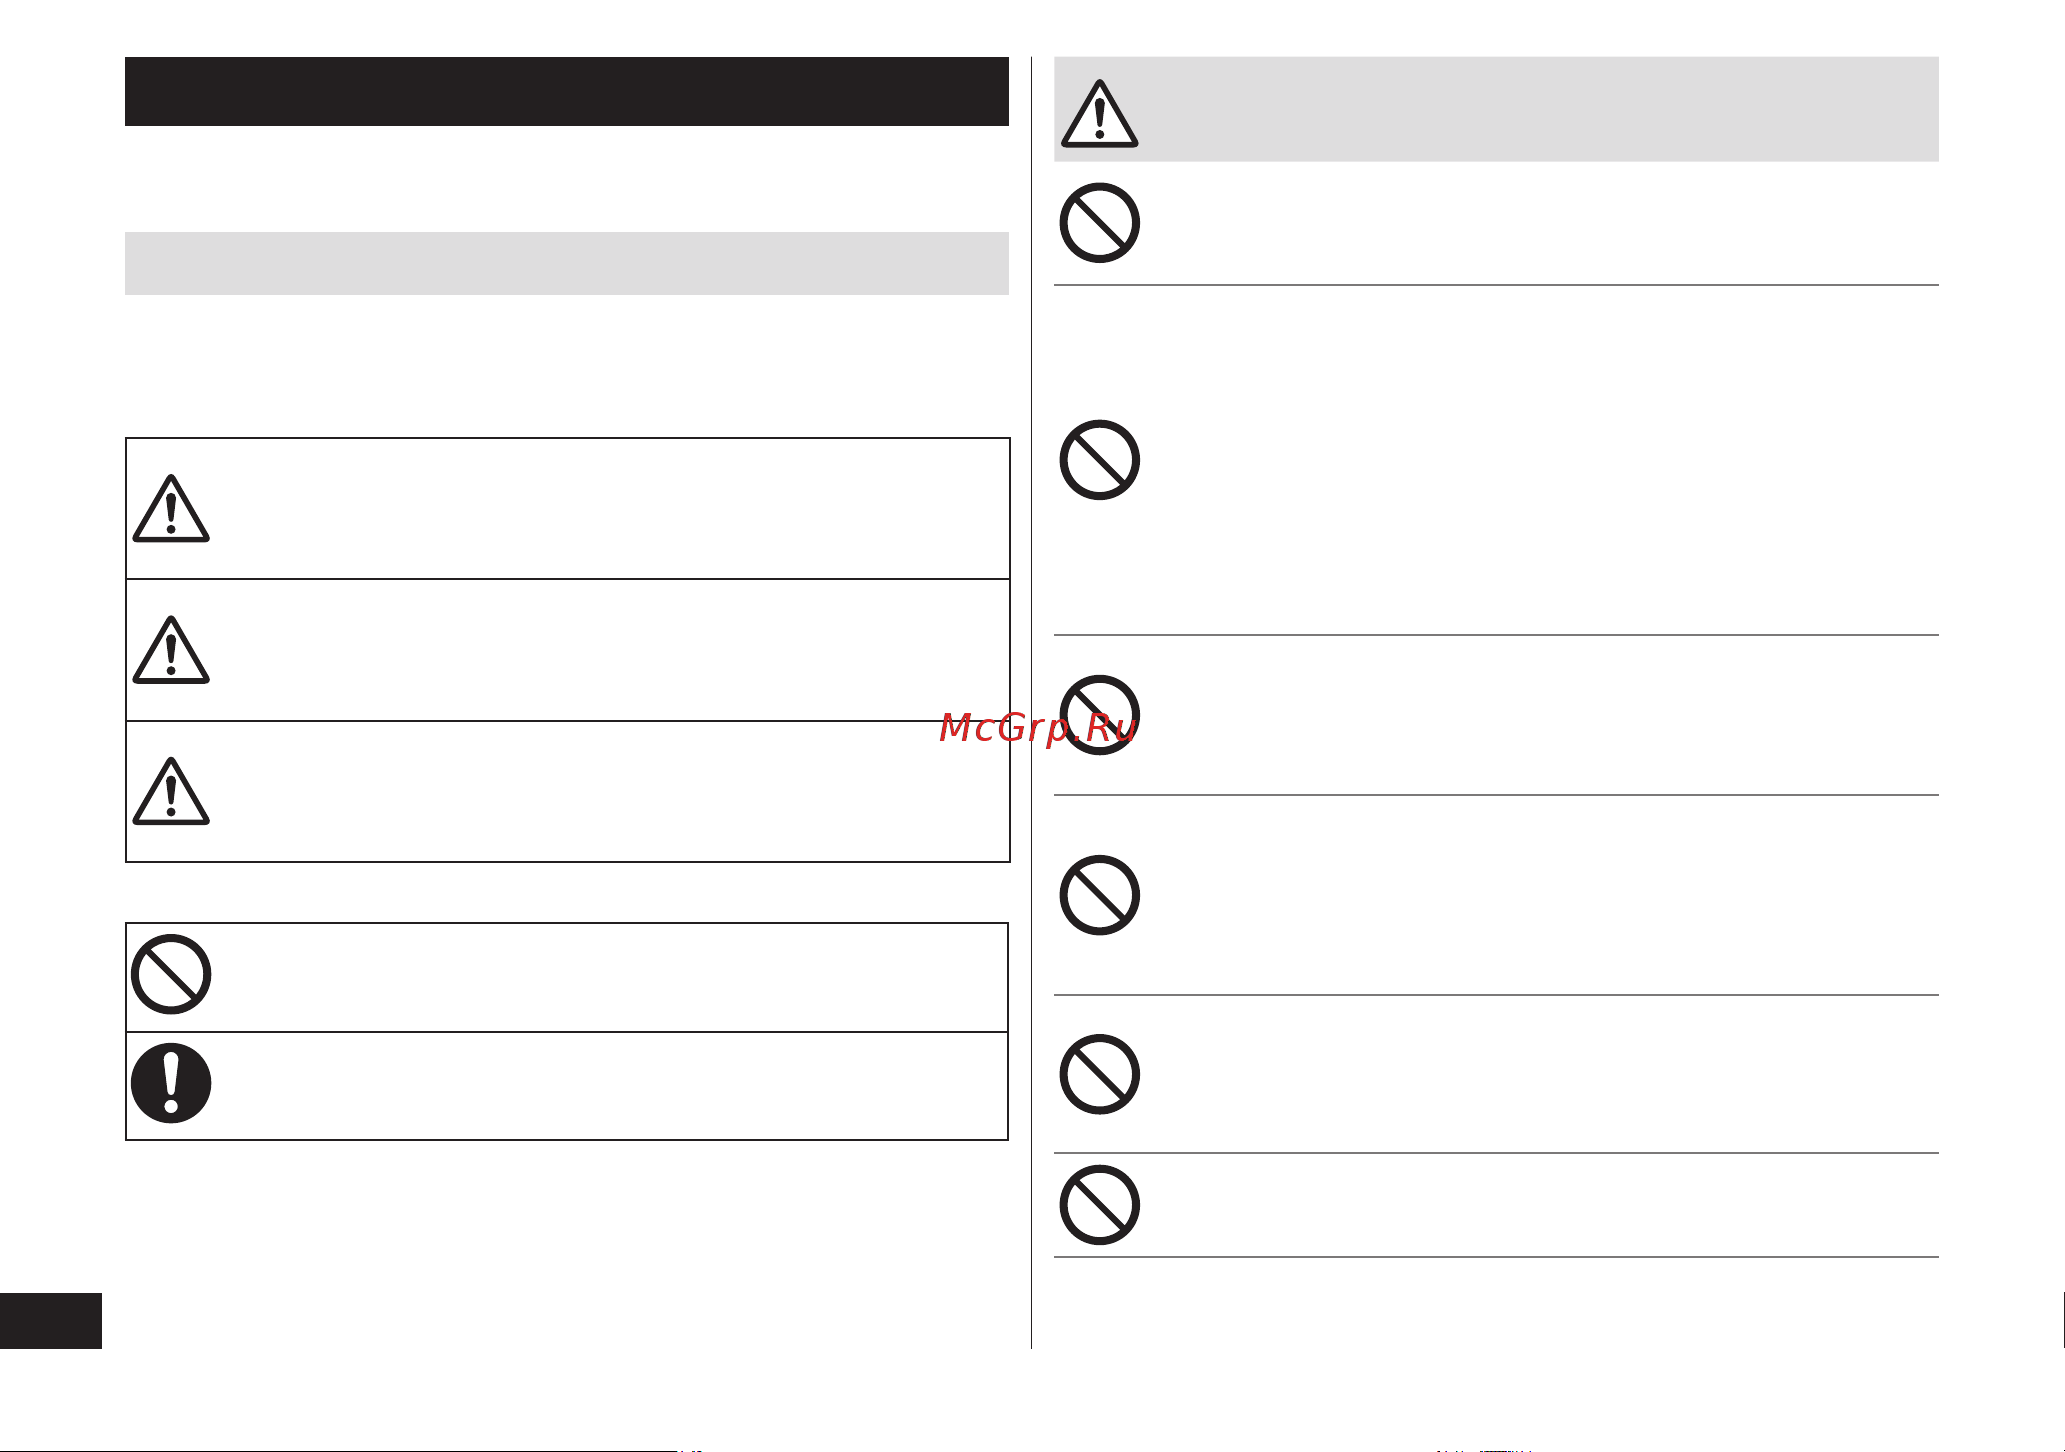Screen dimensions: 2065x1452
Task: Click the second prohibition icon in the right column
Action: pyautogui.click(x=1100, y=460)
